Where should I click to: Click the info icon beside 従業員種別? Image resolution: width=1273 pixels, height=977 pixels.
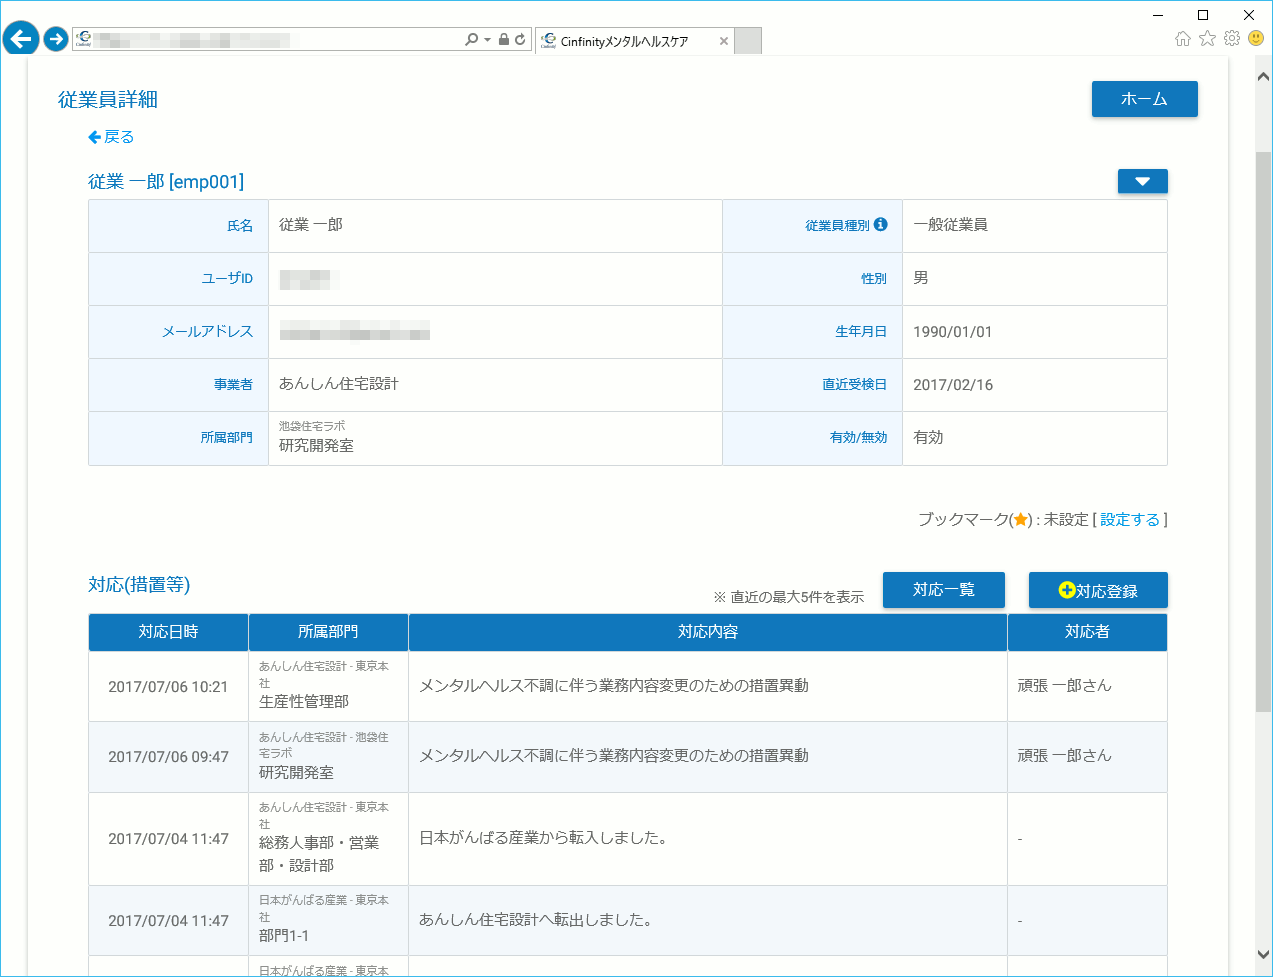[x=881, y=225]
